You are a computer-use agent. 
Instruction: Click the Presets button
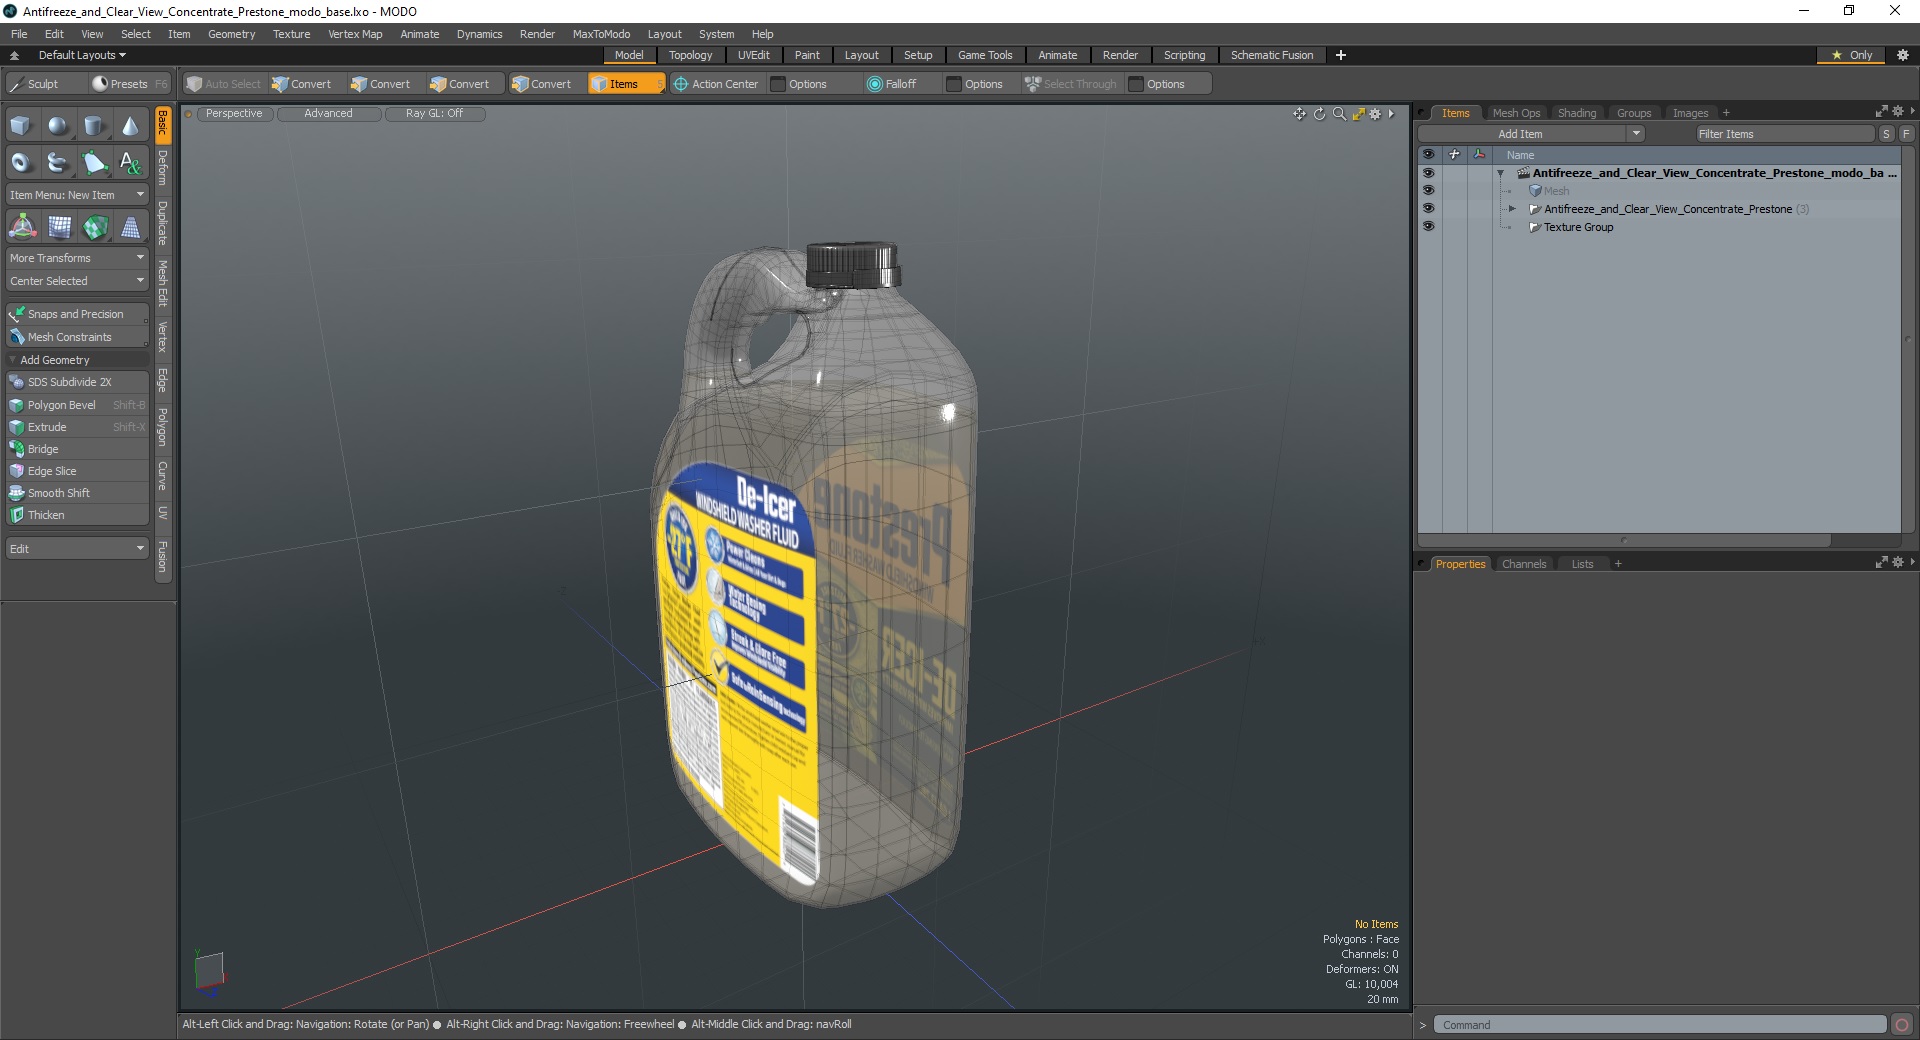click(x=129, y=84)
